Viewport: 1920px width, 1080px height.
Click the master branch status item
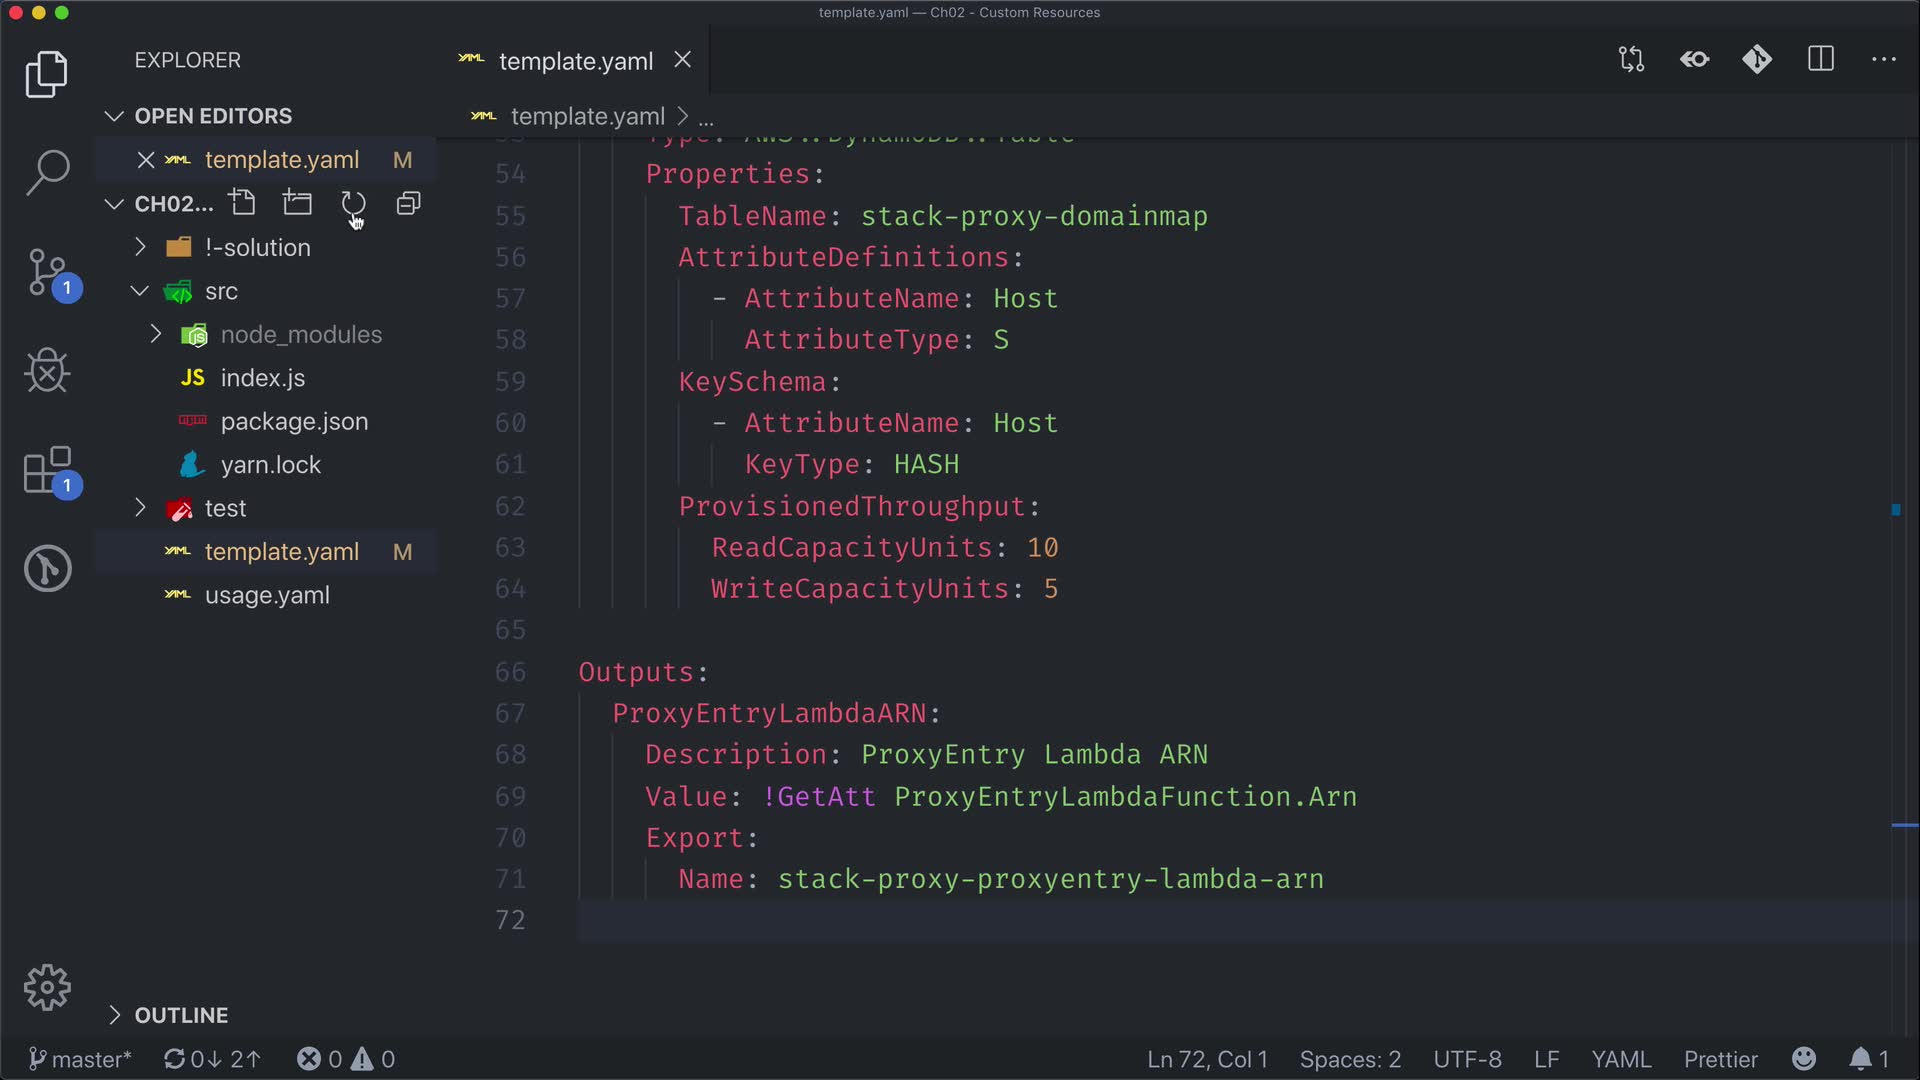click(80, 1059)
